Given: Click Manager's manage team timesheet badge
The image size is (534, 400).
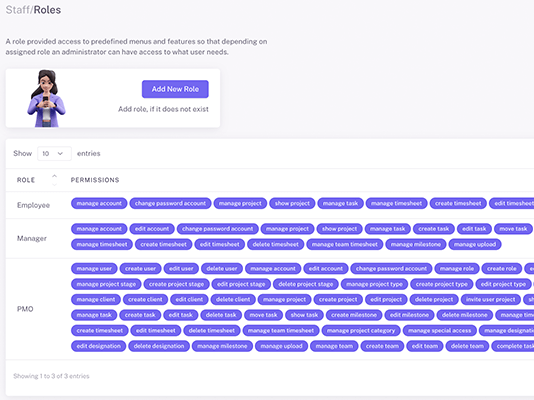Looking at the screenshot, I should click(345, 244).
